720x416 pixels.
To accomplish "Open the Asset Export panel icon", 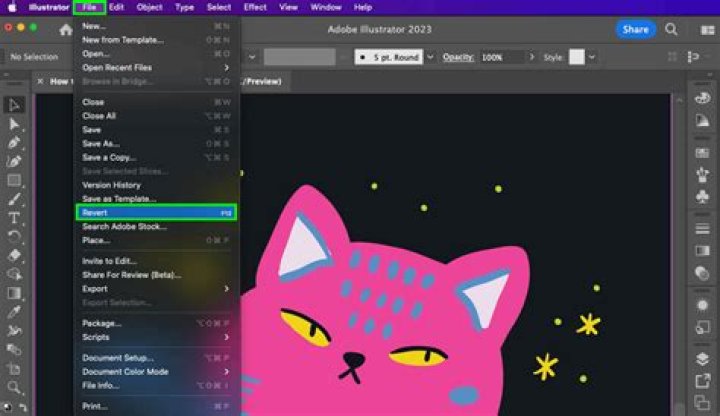I will 702,381.
